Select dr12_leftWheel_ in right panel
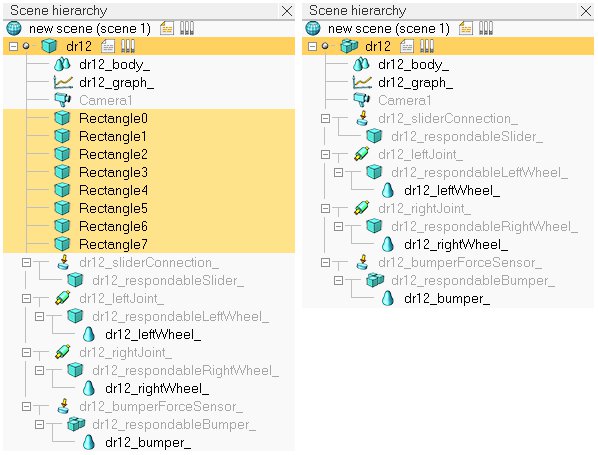Viewport: 598px width, 455px height. point(452,190)
